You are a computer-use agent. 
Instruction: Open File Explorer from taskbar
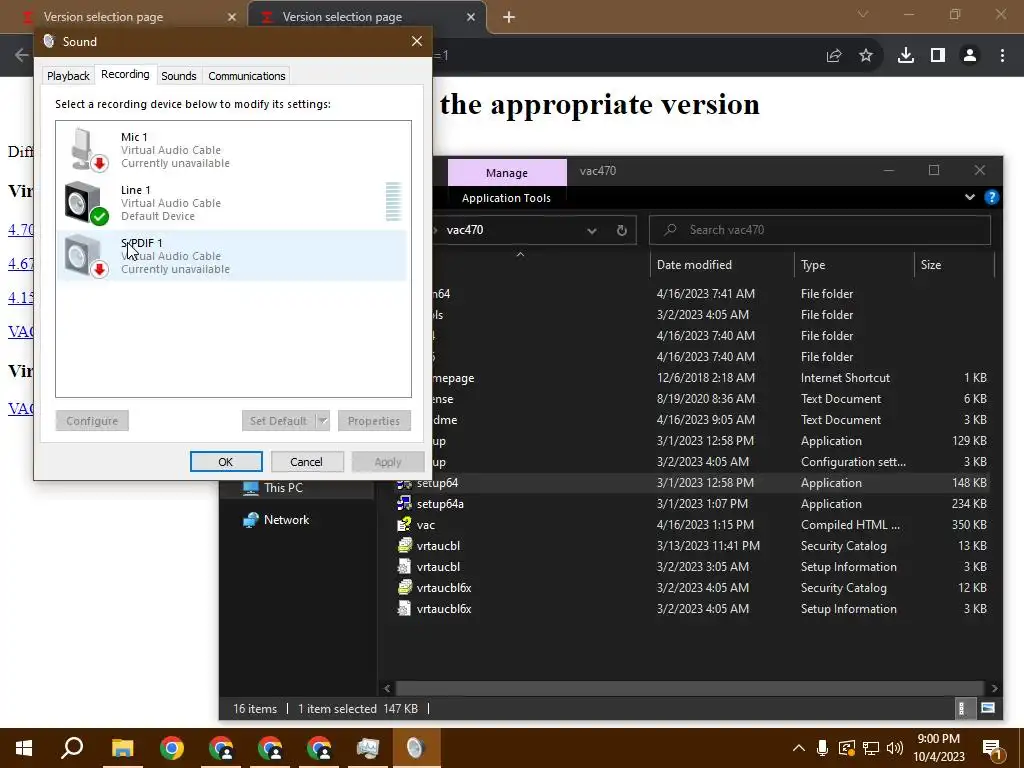pos(122,748)
